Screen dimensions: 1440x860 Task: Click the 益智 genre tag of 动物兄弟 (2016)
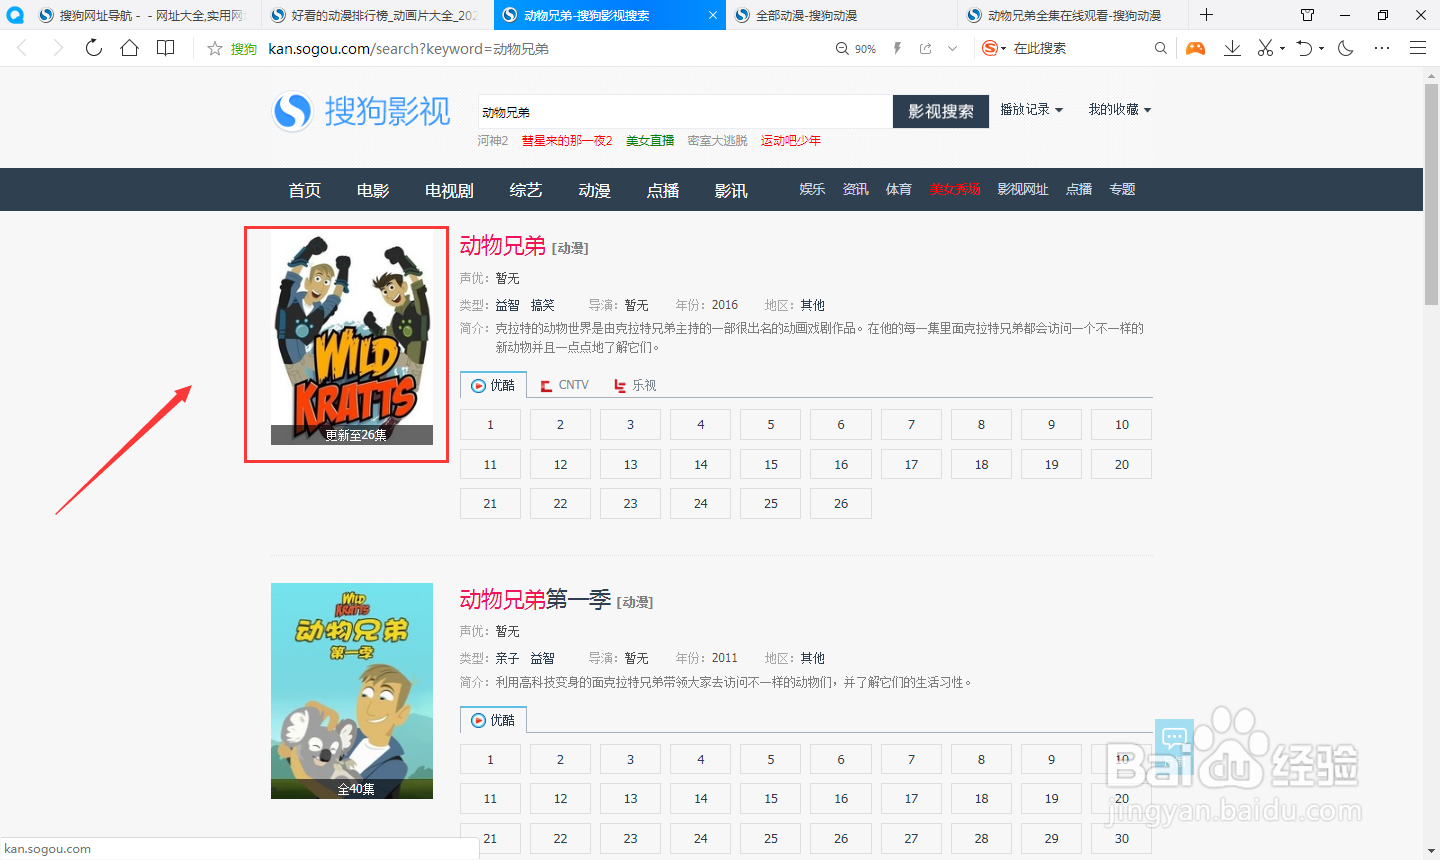(508, 305)
